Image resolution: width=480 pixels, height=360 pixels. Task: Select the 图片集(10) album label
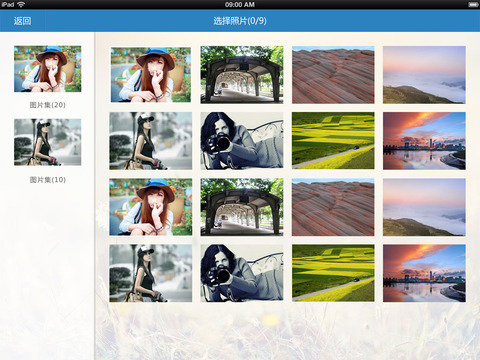48,180
